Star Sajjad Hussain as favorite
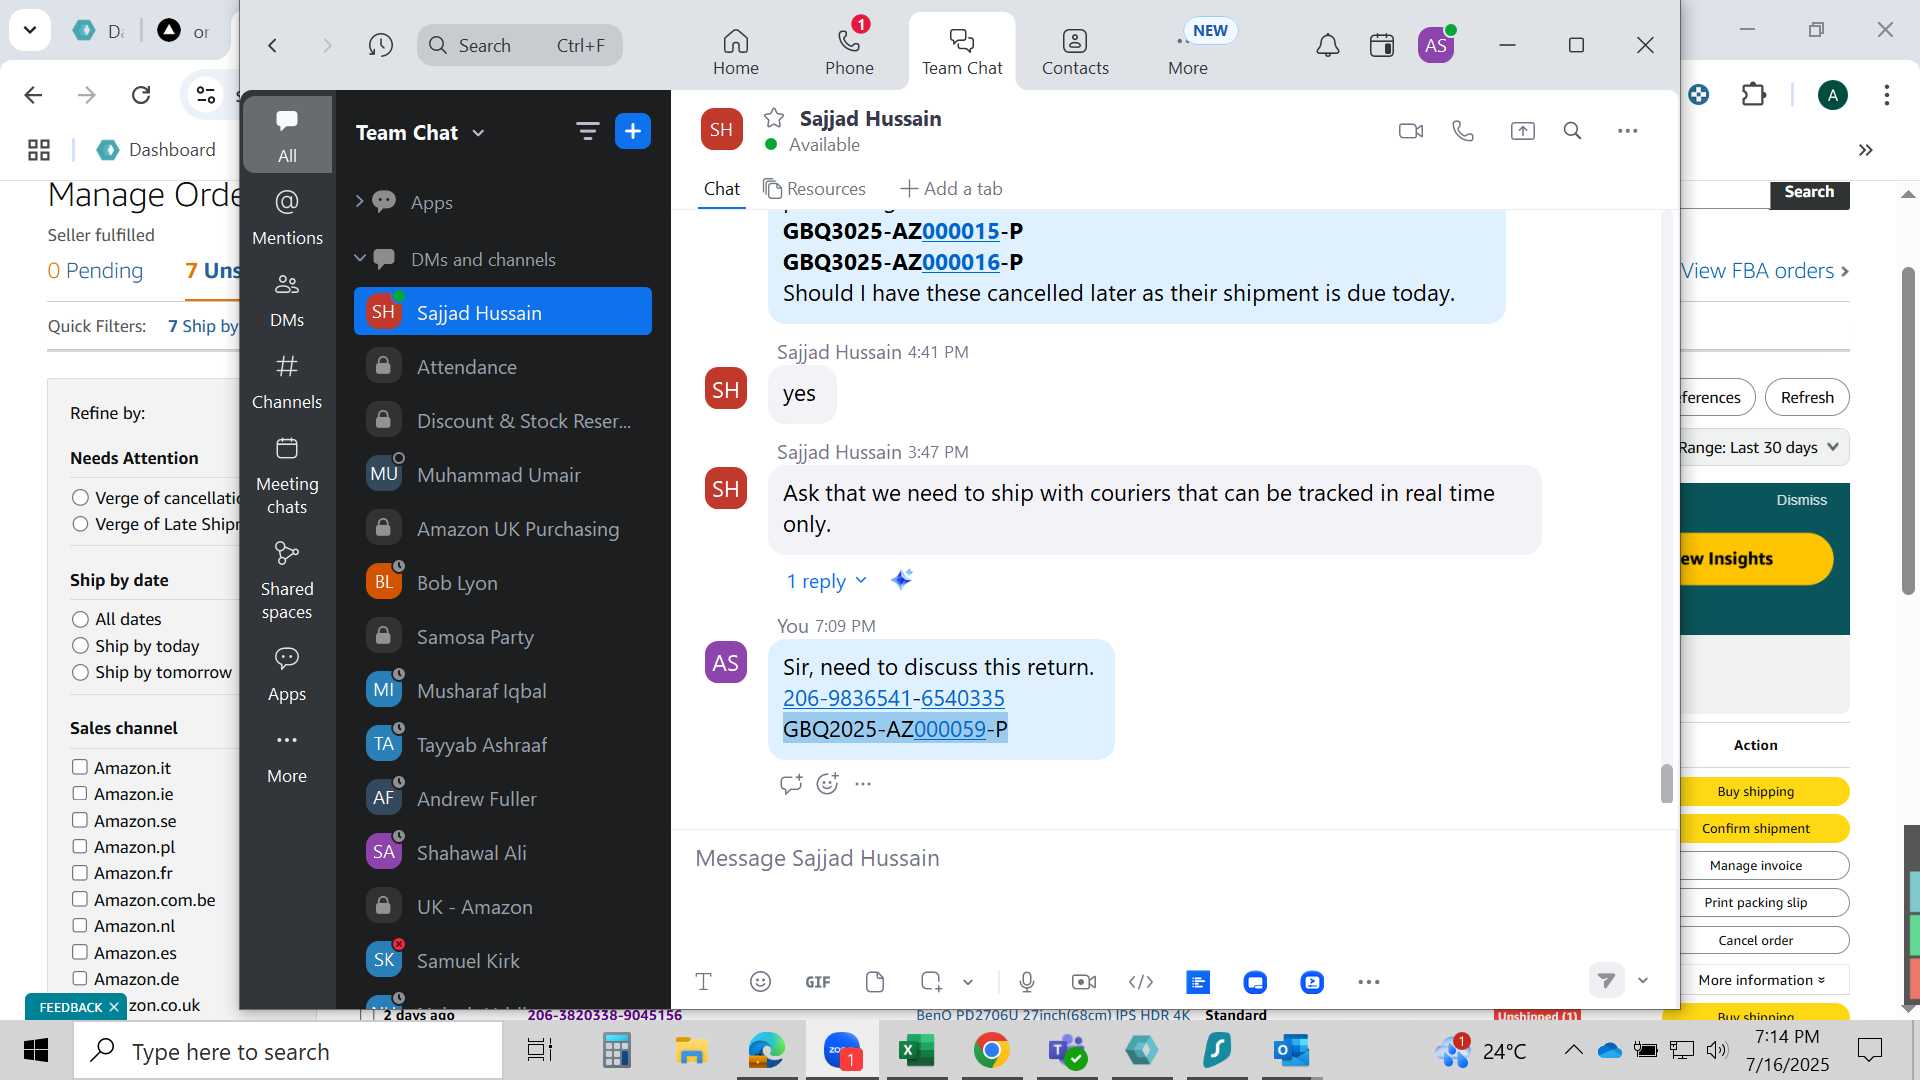This screenshot has height=1080, width=1920. pyautogui.click(x=773, y=118)
